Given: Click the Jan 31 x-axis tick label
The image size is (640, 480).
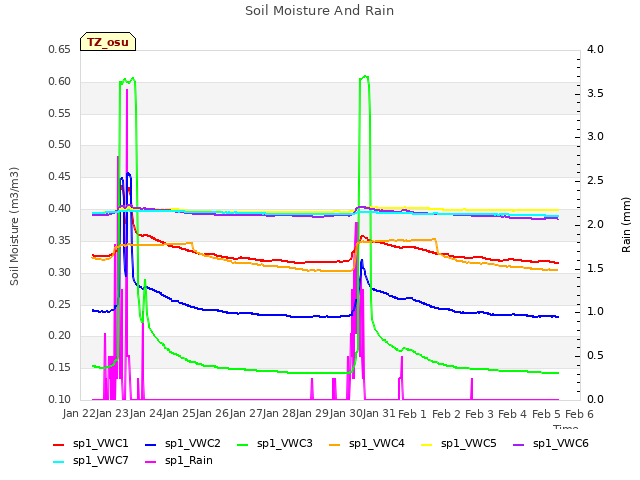Looking at the screenshot, I should click(x=379, y=413).
